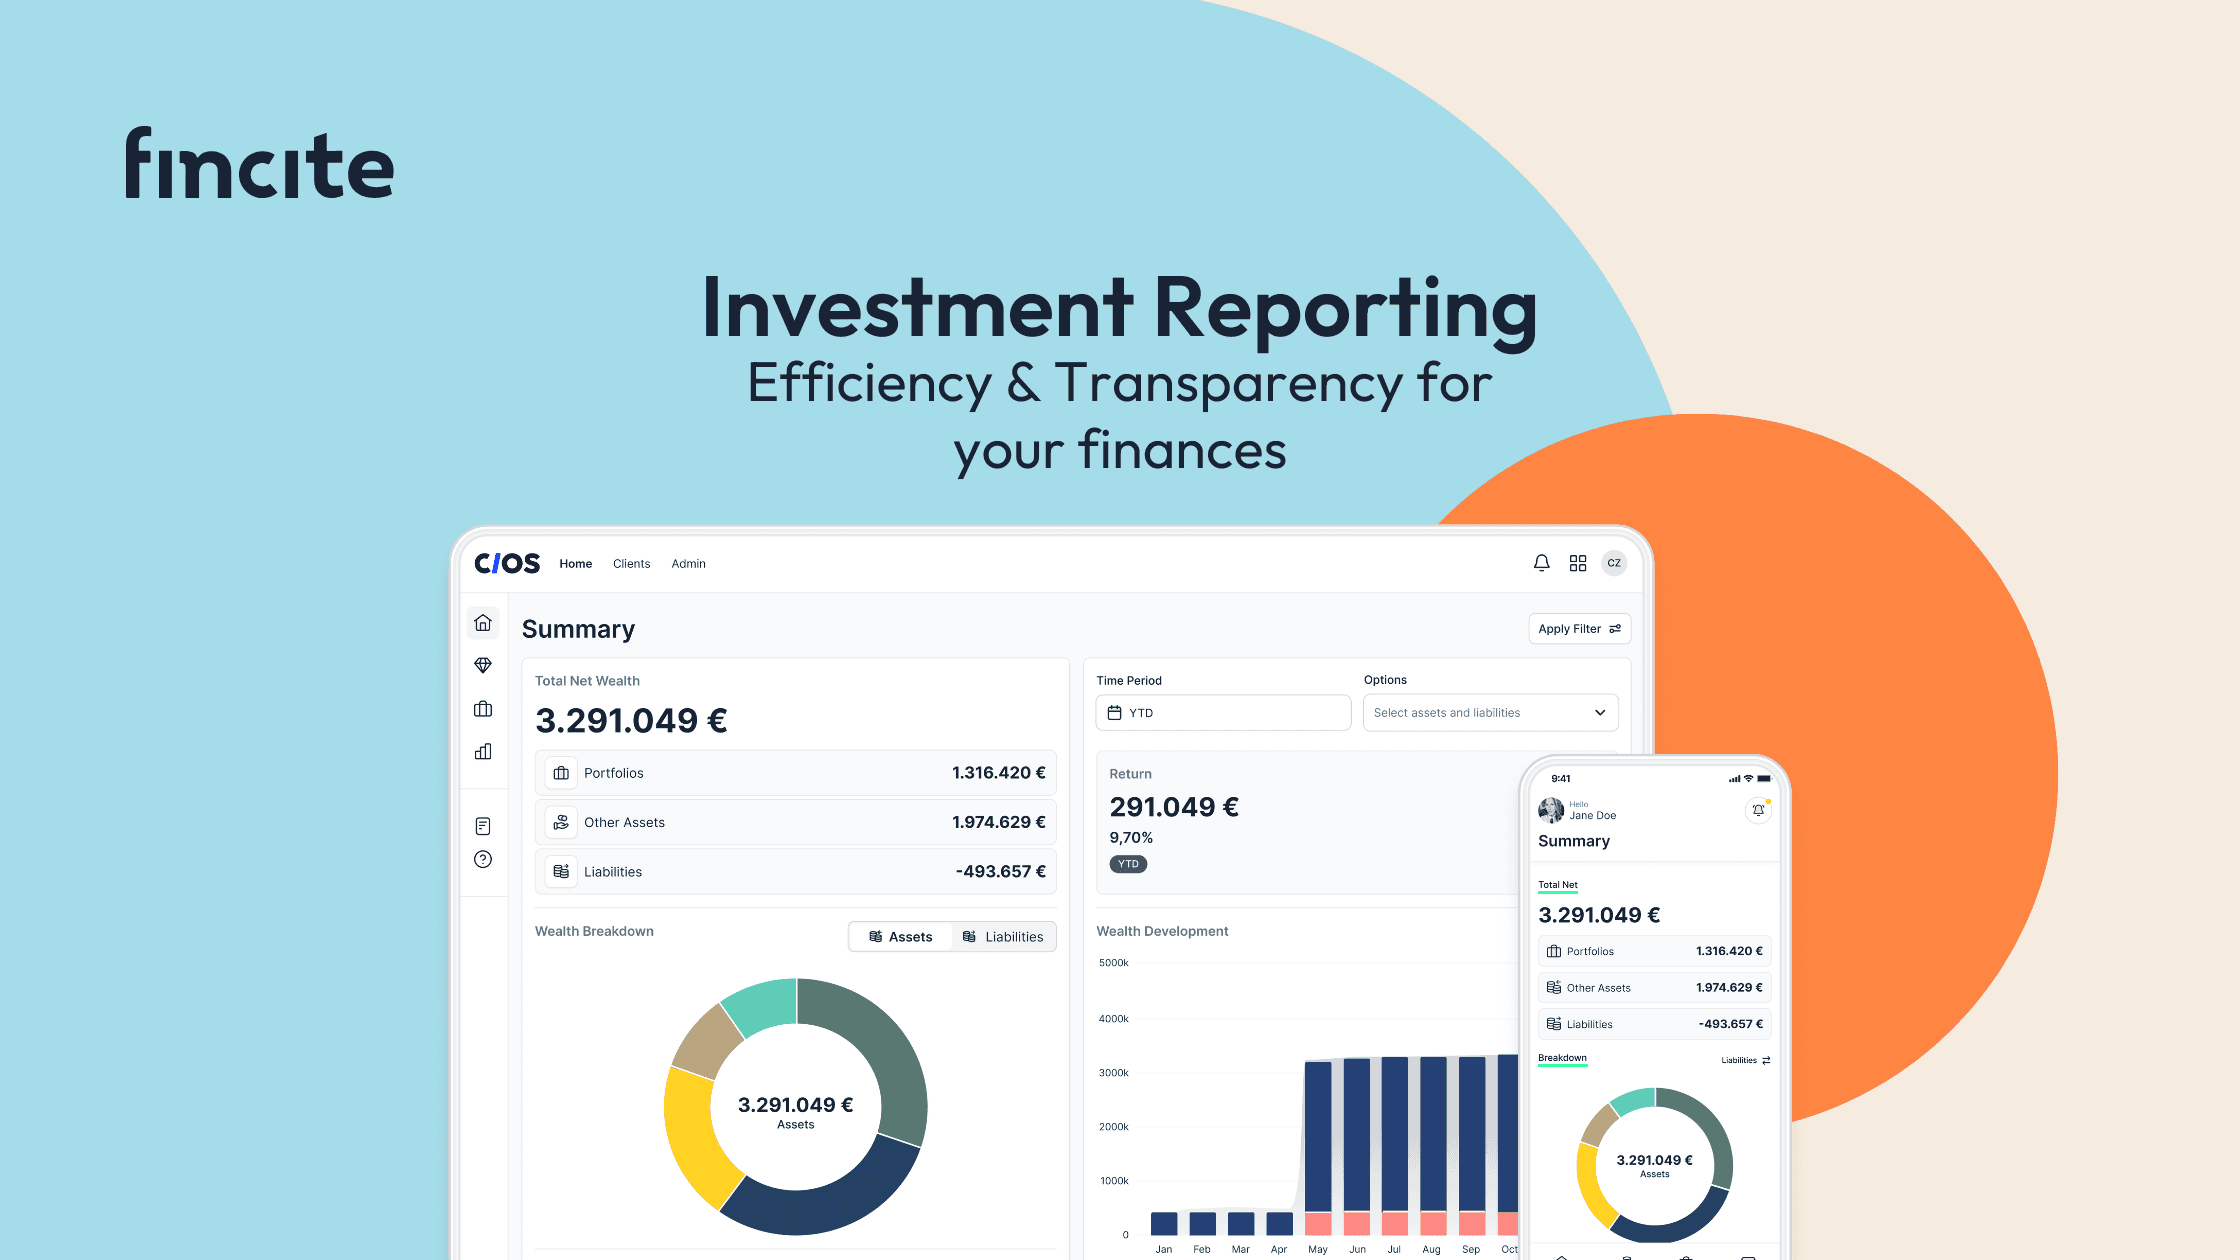Click the calendar icon in Time Period
Image resolution: width=2240 pixels, height=1260 pixels.
click(x=1114, y=713)
